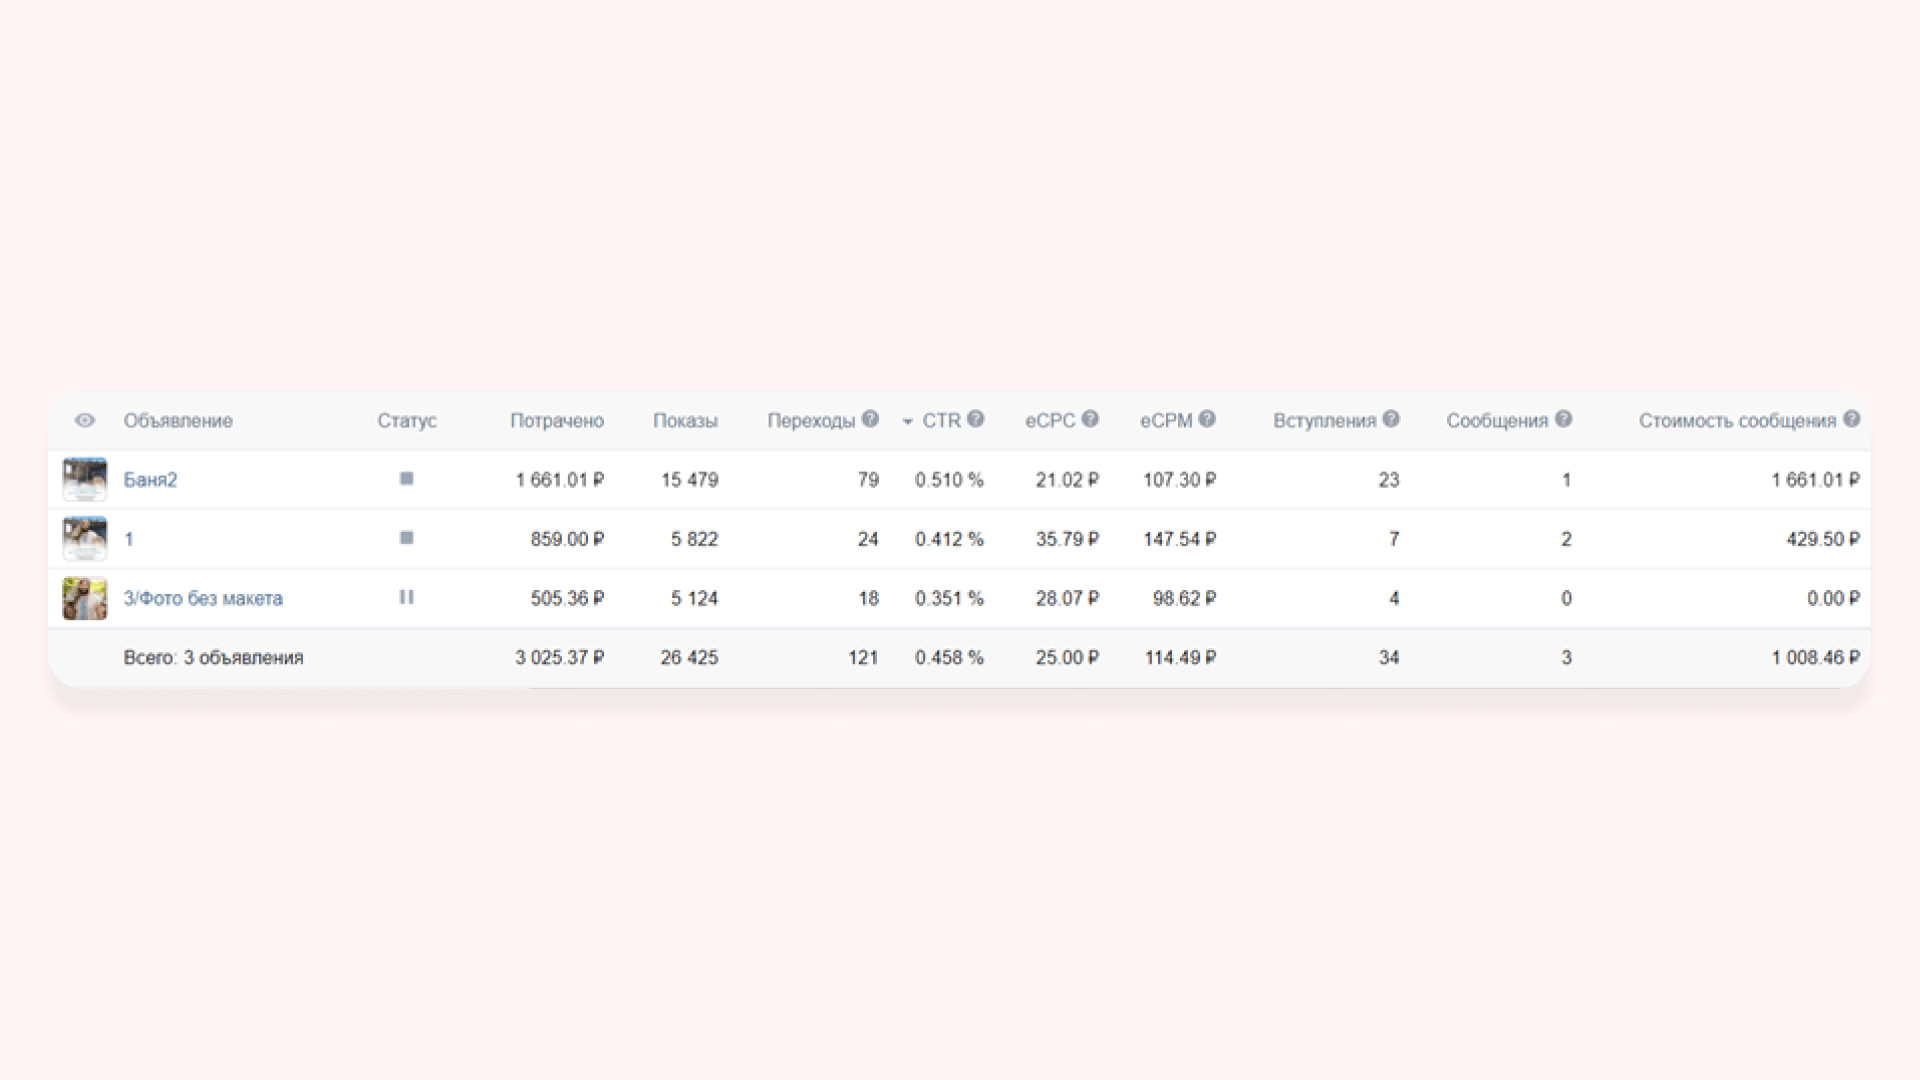Toggle pause status of 3/Фото без макета
This screenshot has width=1920, height=1080.
coord(406,597)
